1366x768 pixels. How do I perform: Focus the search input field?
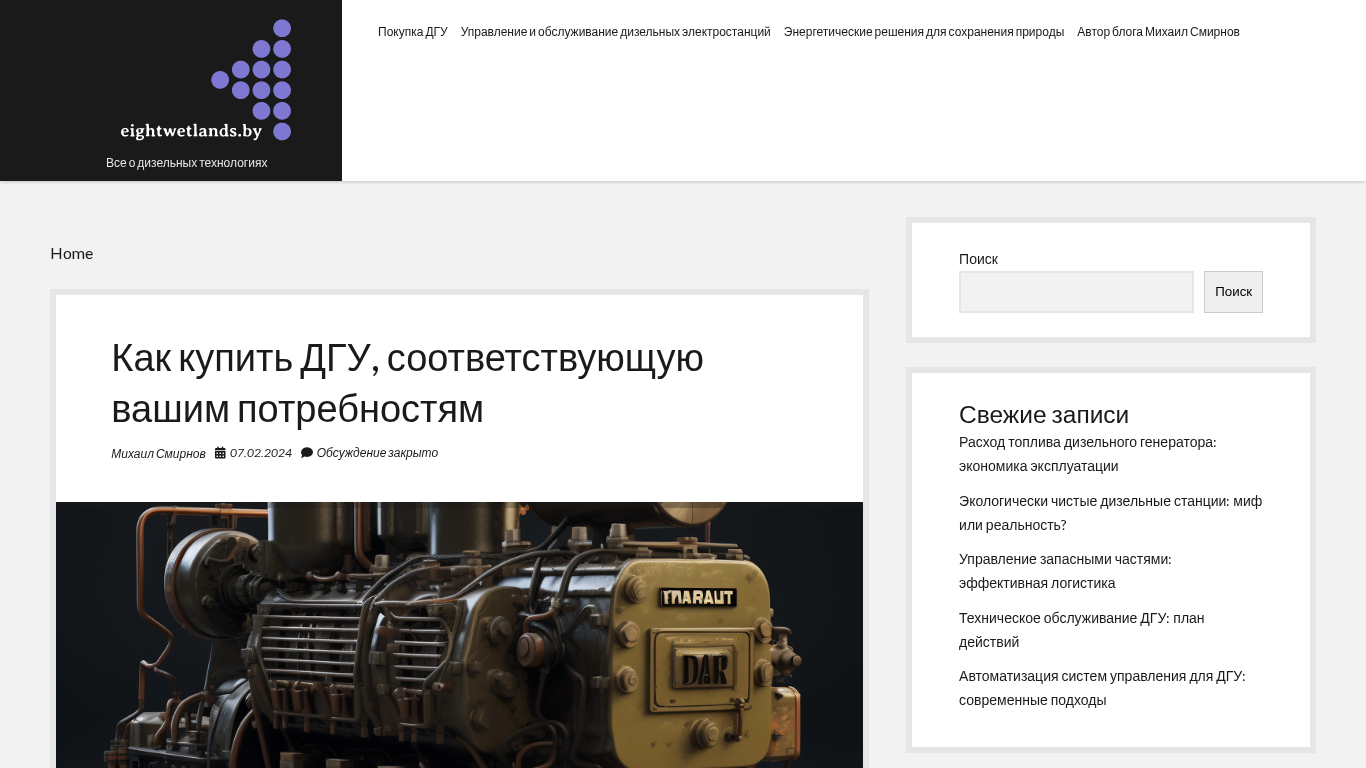pos(1076,292)
